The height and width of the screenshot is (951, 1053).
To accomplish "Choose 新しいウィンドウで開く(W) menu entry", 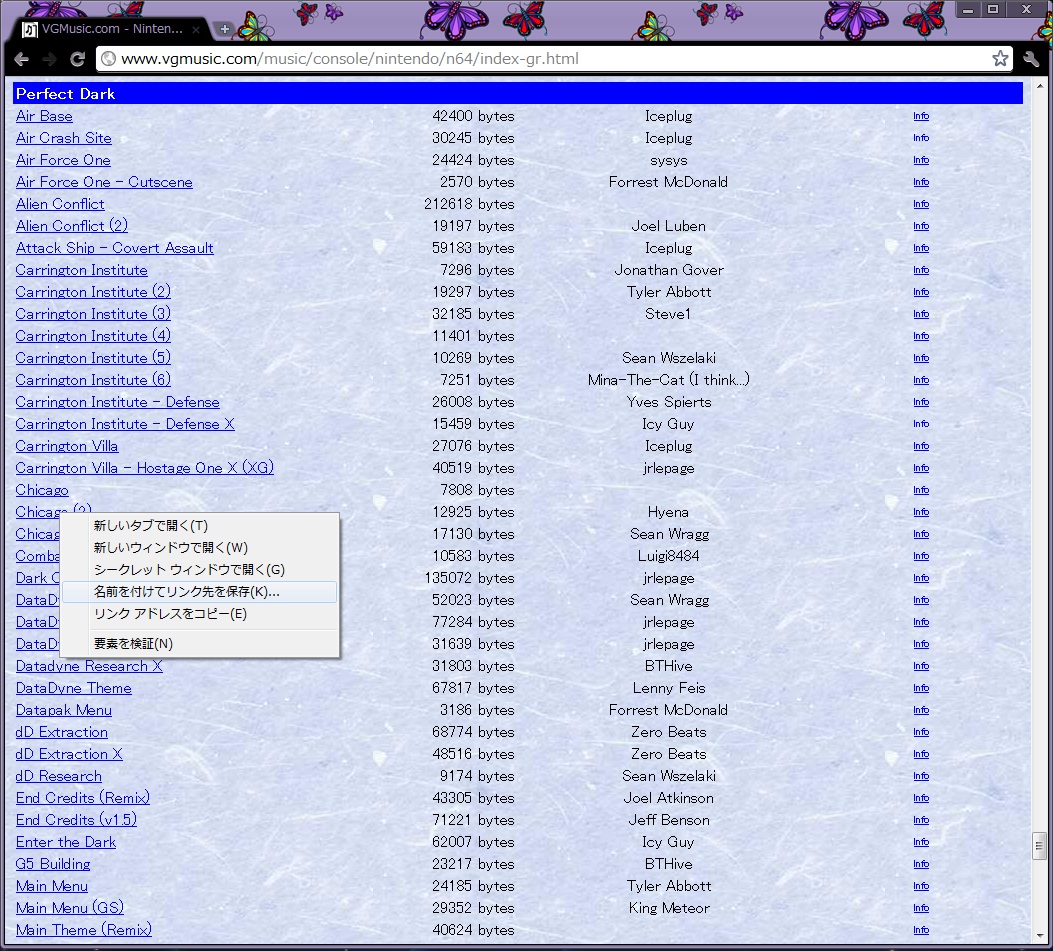I will (170, 548).
